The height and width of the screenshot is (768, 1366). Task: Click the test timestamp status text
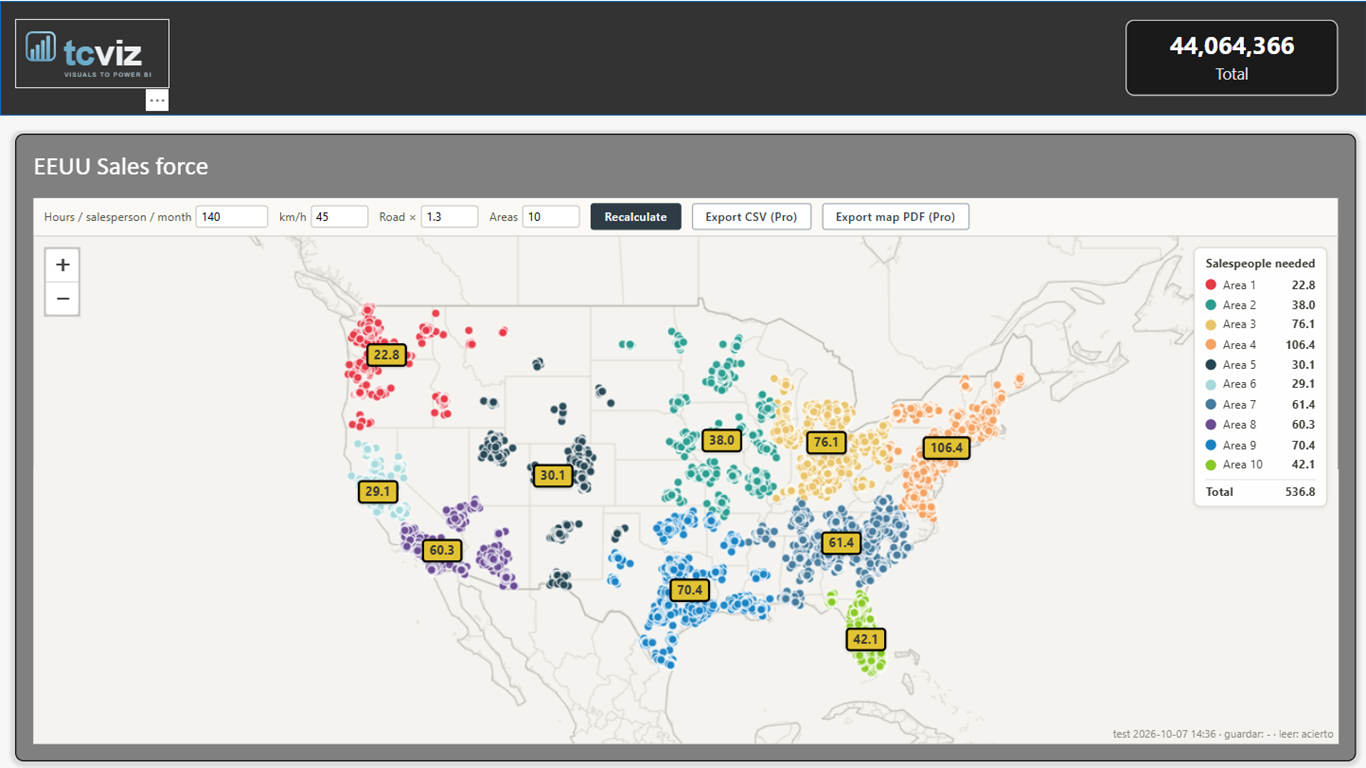[1222, 734]
